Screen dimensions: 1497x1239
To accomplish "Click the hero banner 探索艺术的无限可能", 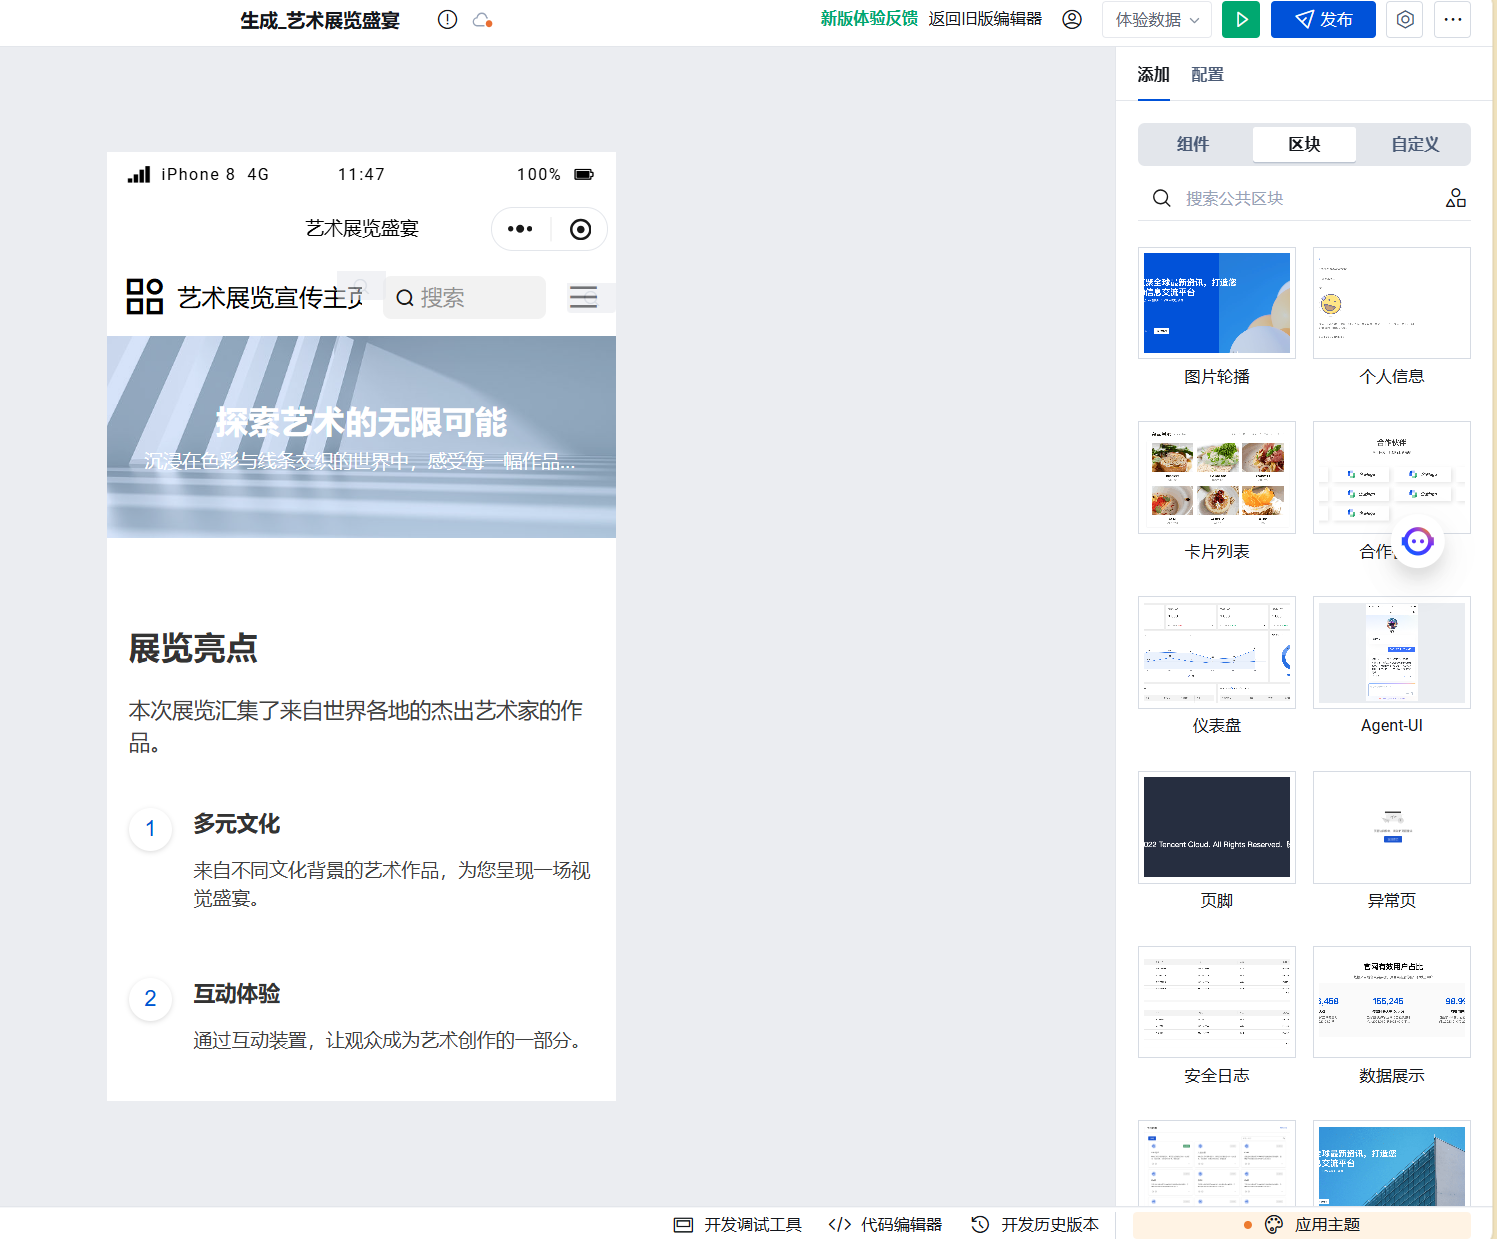I will pyautogui.click(x=361, y=437).
